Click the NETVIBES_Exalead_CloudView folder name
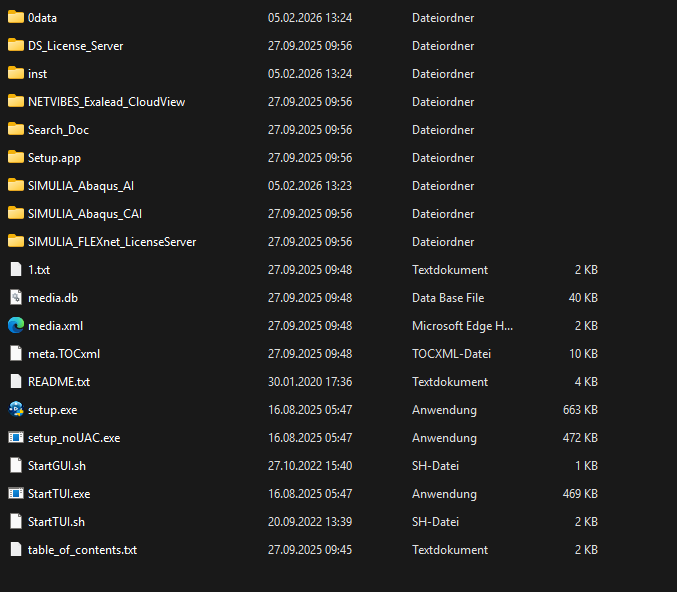The image size is (677, 592). tap(106, 101)
